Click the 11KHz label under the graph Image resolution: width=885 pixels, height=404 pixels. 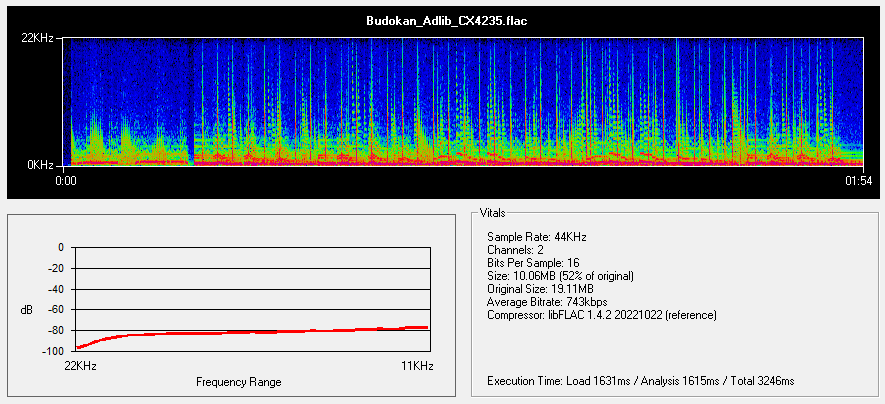pos(417,367)
